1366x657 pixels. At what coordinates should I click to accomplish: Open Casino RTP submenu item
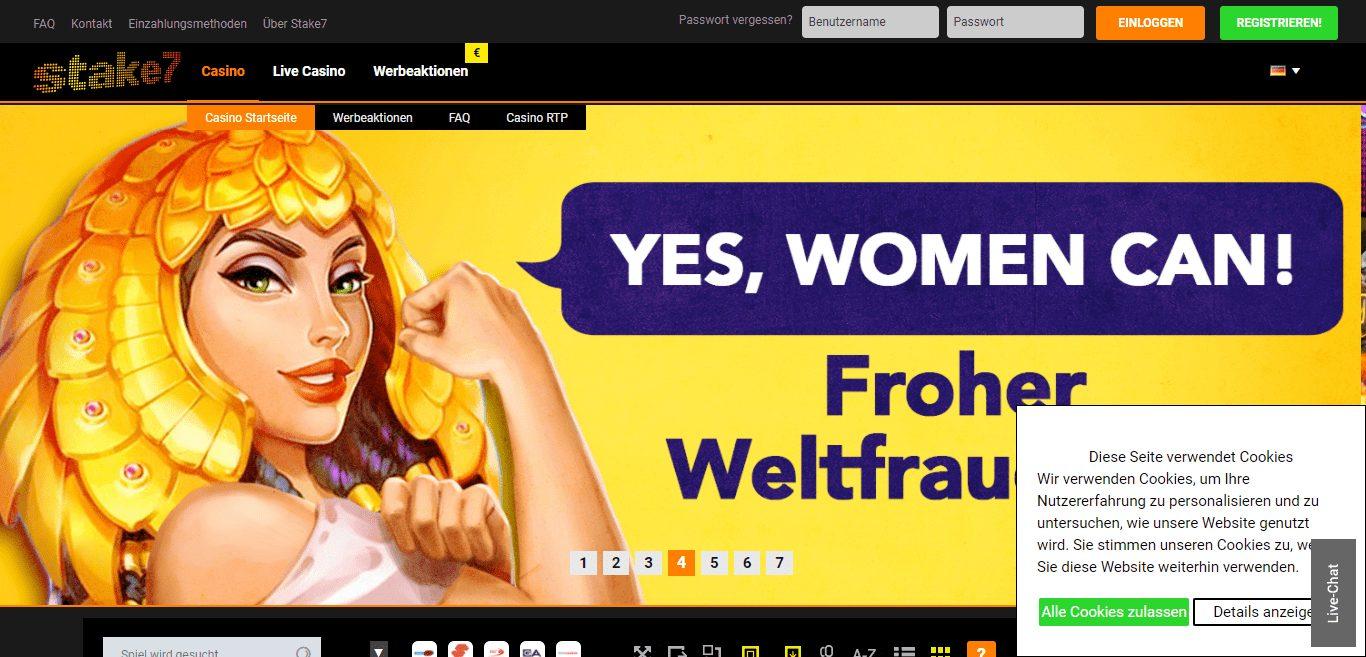(537, 118)
